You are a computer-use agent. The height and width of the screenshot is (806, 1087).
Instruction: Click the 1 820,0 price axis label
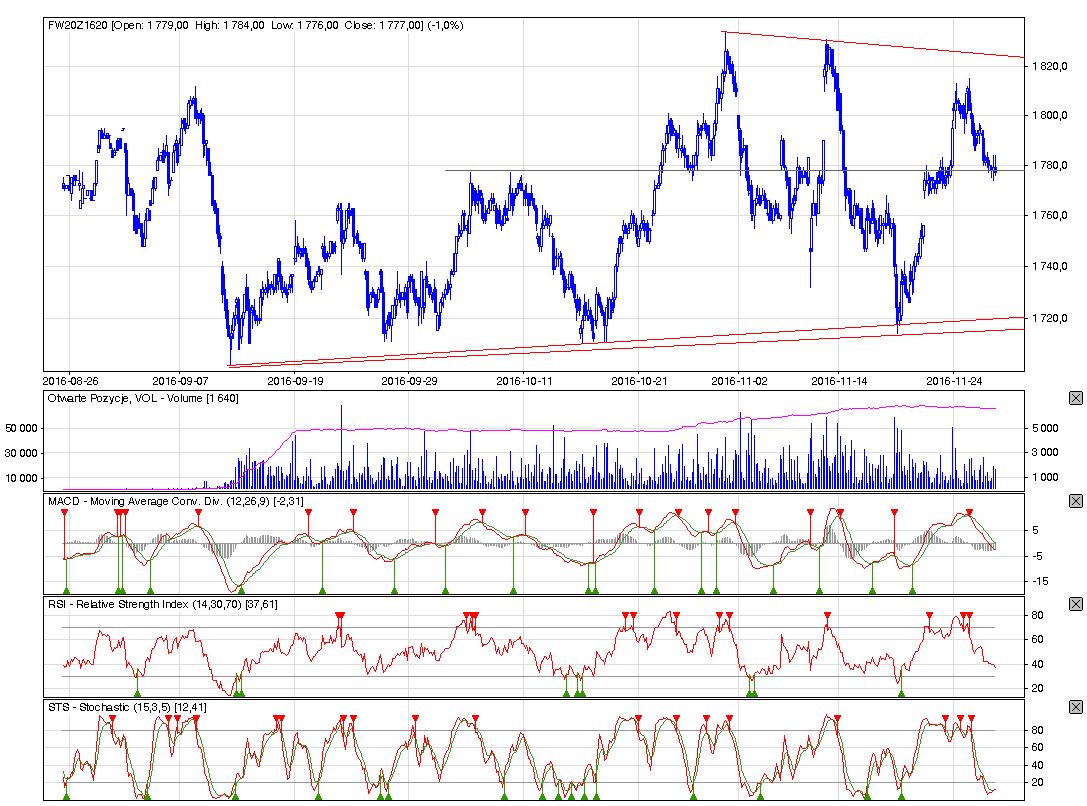coord(1050,67)
